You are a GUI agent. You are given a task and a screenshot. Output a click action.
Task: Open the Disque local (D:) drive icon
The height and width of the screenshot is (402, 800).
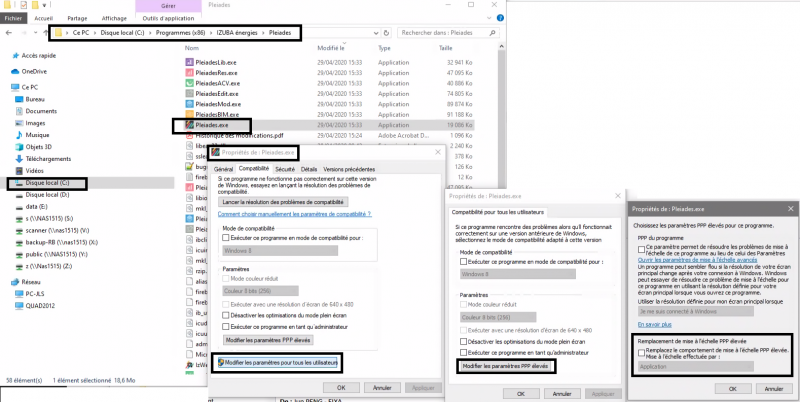[19, 195]
